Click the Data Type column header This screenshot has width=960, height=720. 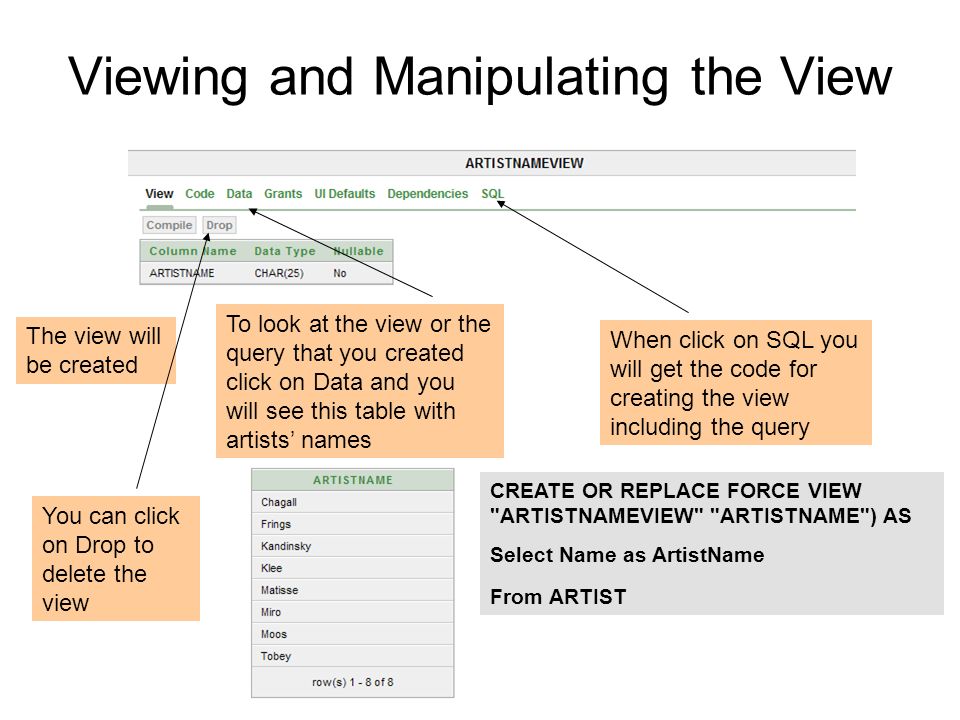click(285, 251)
